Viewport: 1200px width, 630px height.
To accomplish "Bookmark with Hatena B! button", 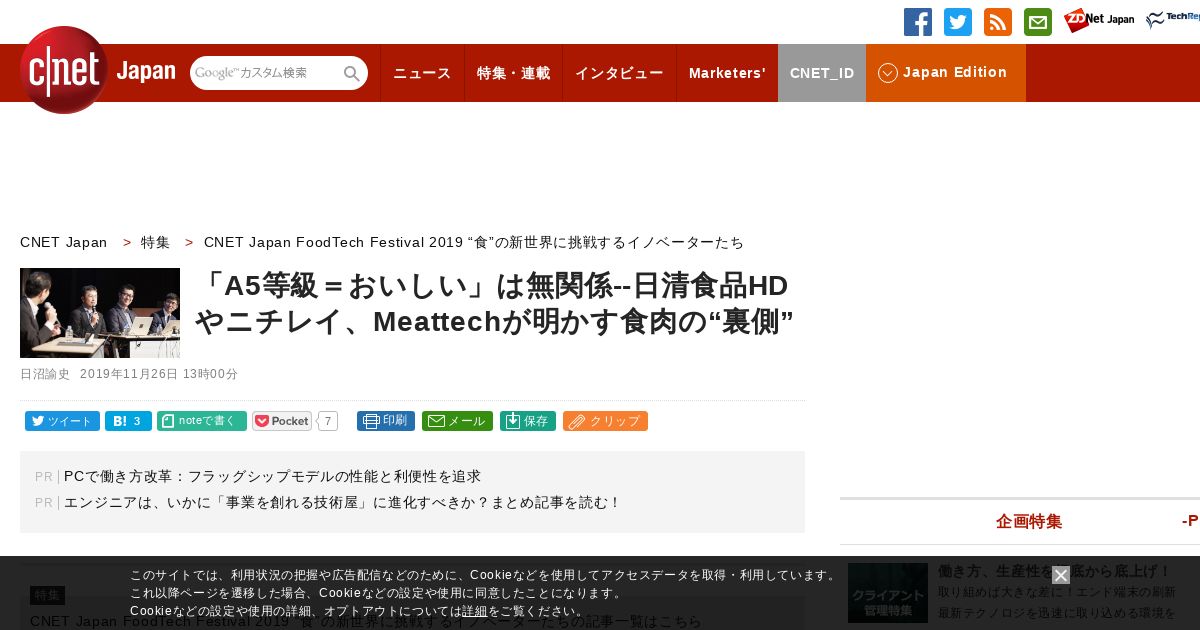I will pos(128,421).
